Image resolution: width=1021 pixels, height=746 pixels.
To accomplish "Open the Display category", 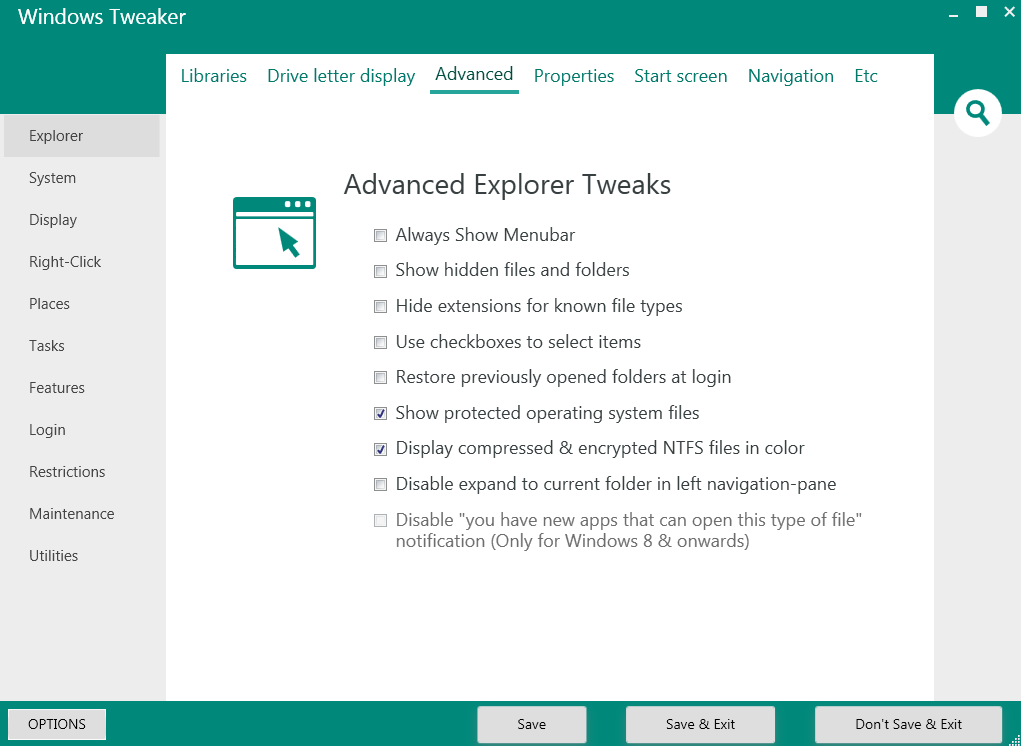I will (81, 219).
